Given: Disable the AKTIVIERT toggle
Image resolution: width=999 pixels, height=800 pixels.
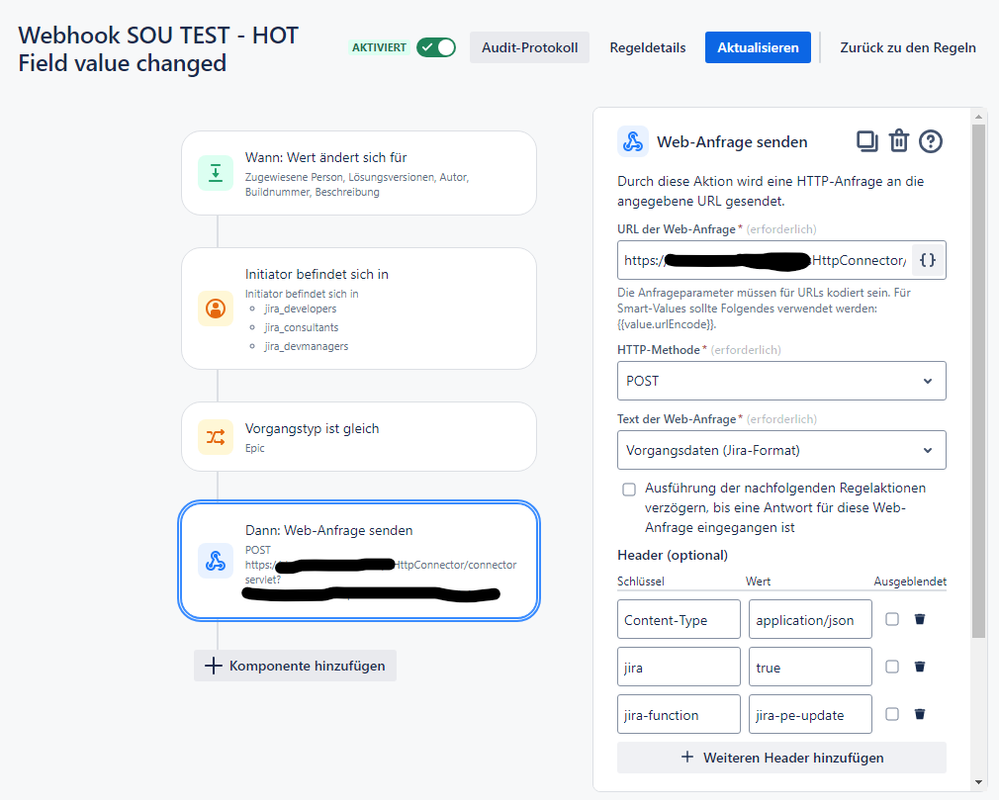Looking at the screenshot, I should pyautogui.click(x=437, y=47).
